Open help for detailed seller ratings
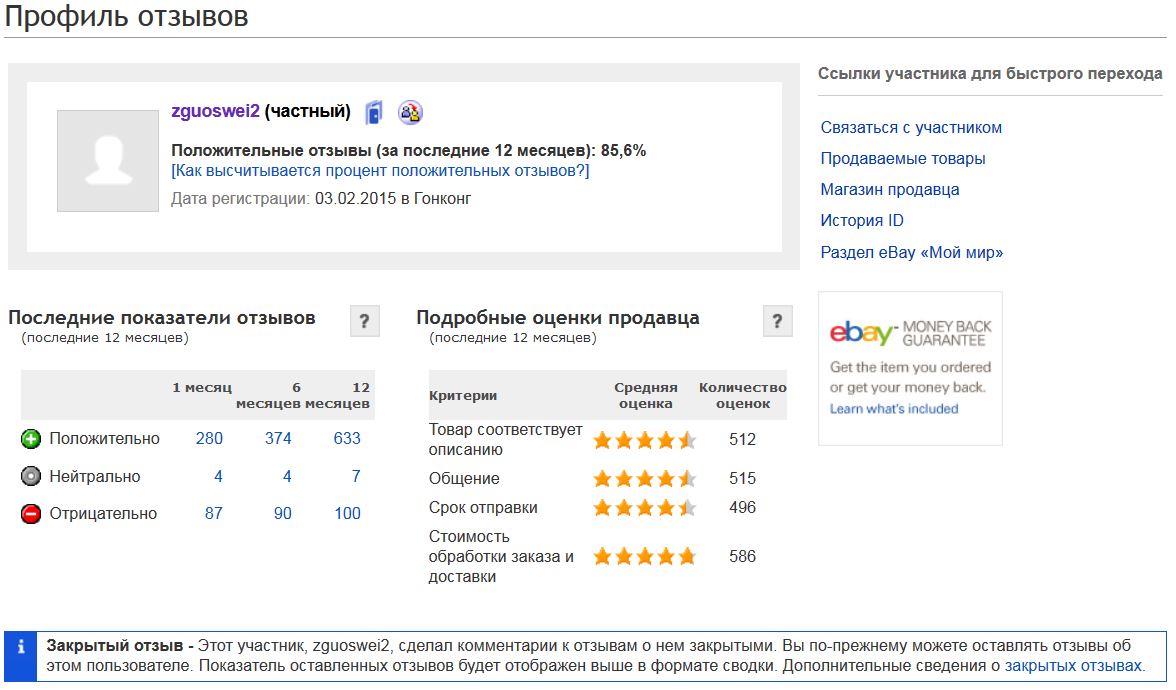 click(777, 321)
